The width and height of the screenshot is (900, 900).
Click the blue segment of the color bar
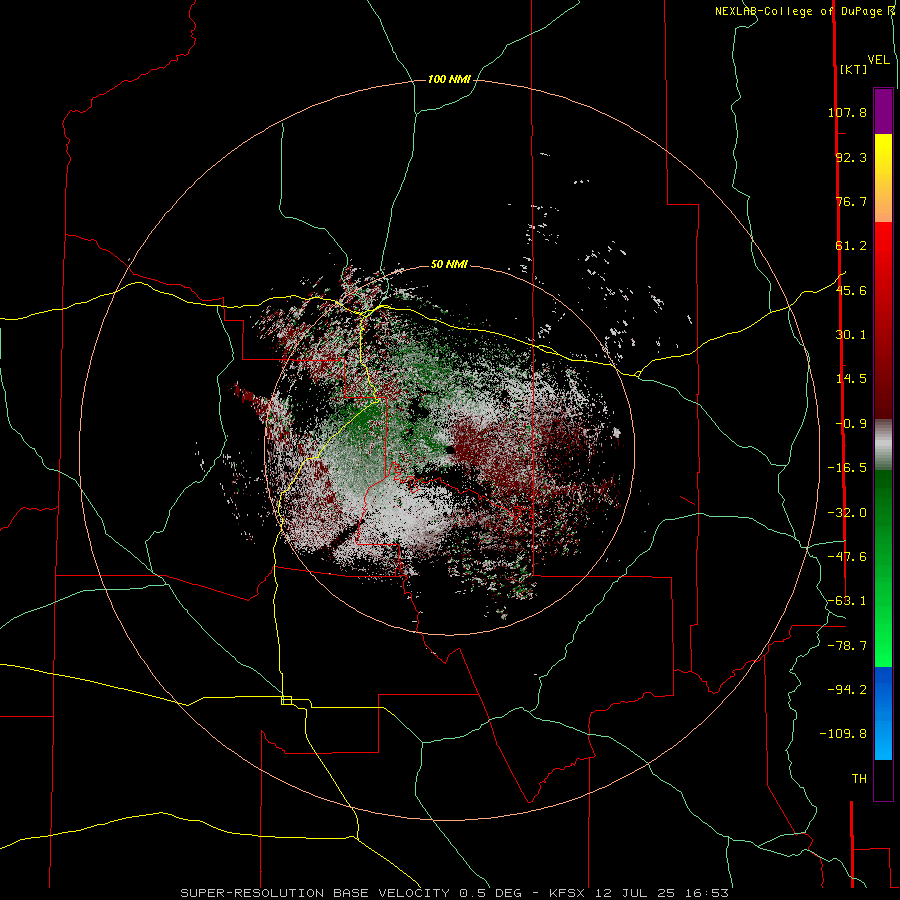pos(883,713)
